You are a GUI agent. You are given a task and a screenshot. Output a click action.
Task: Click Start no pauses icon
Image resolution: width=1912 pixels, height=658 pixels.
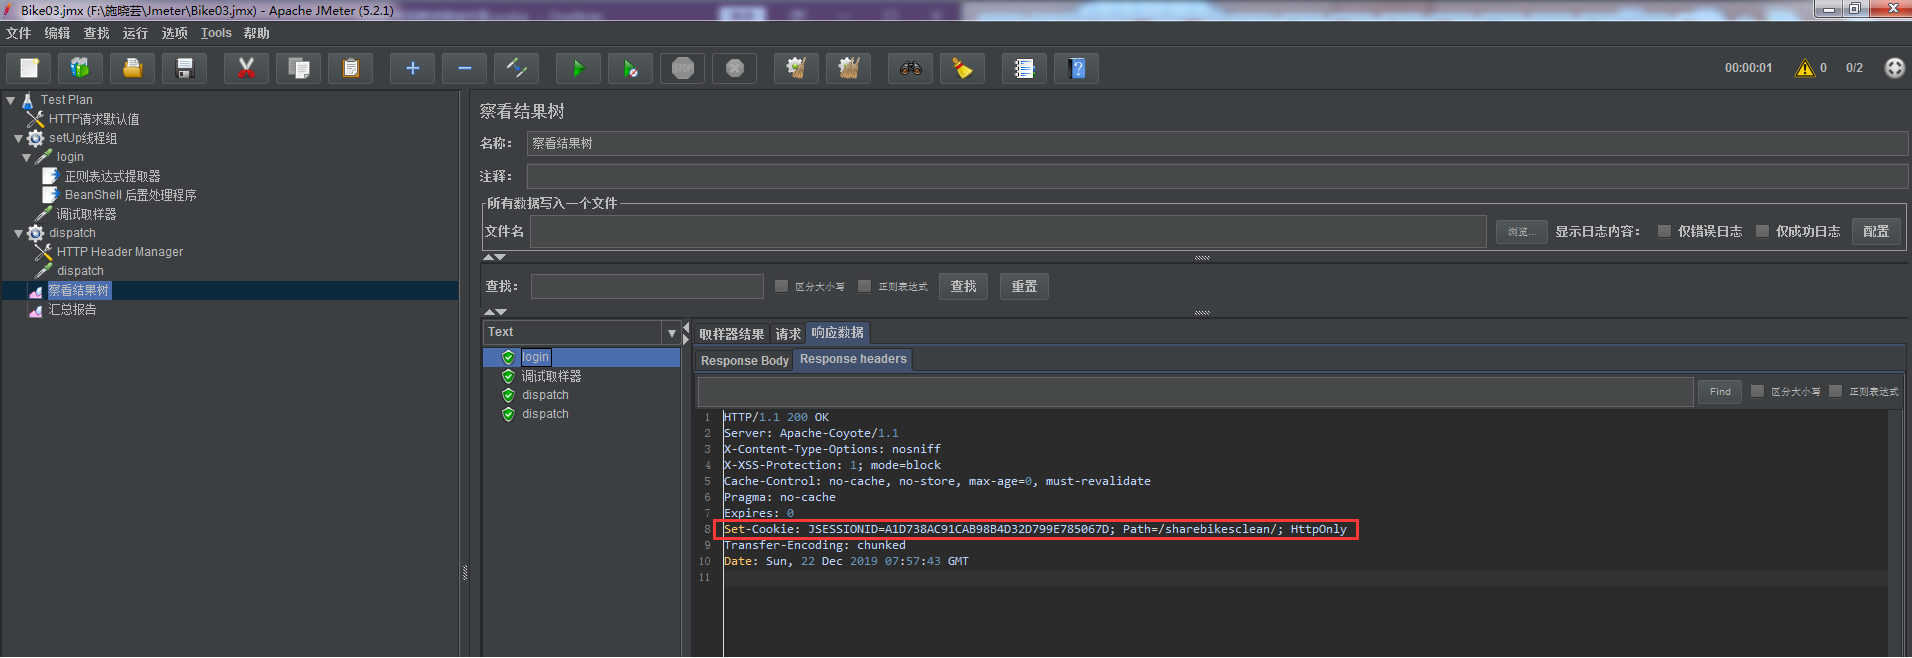[x=630, y=68]
